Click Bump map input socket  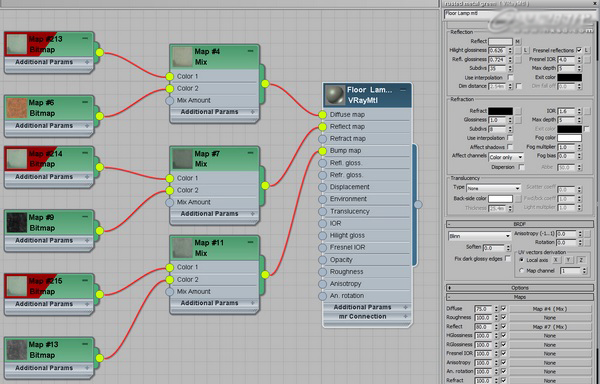click(x=323, y=151)
